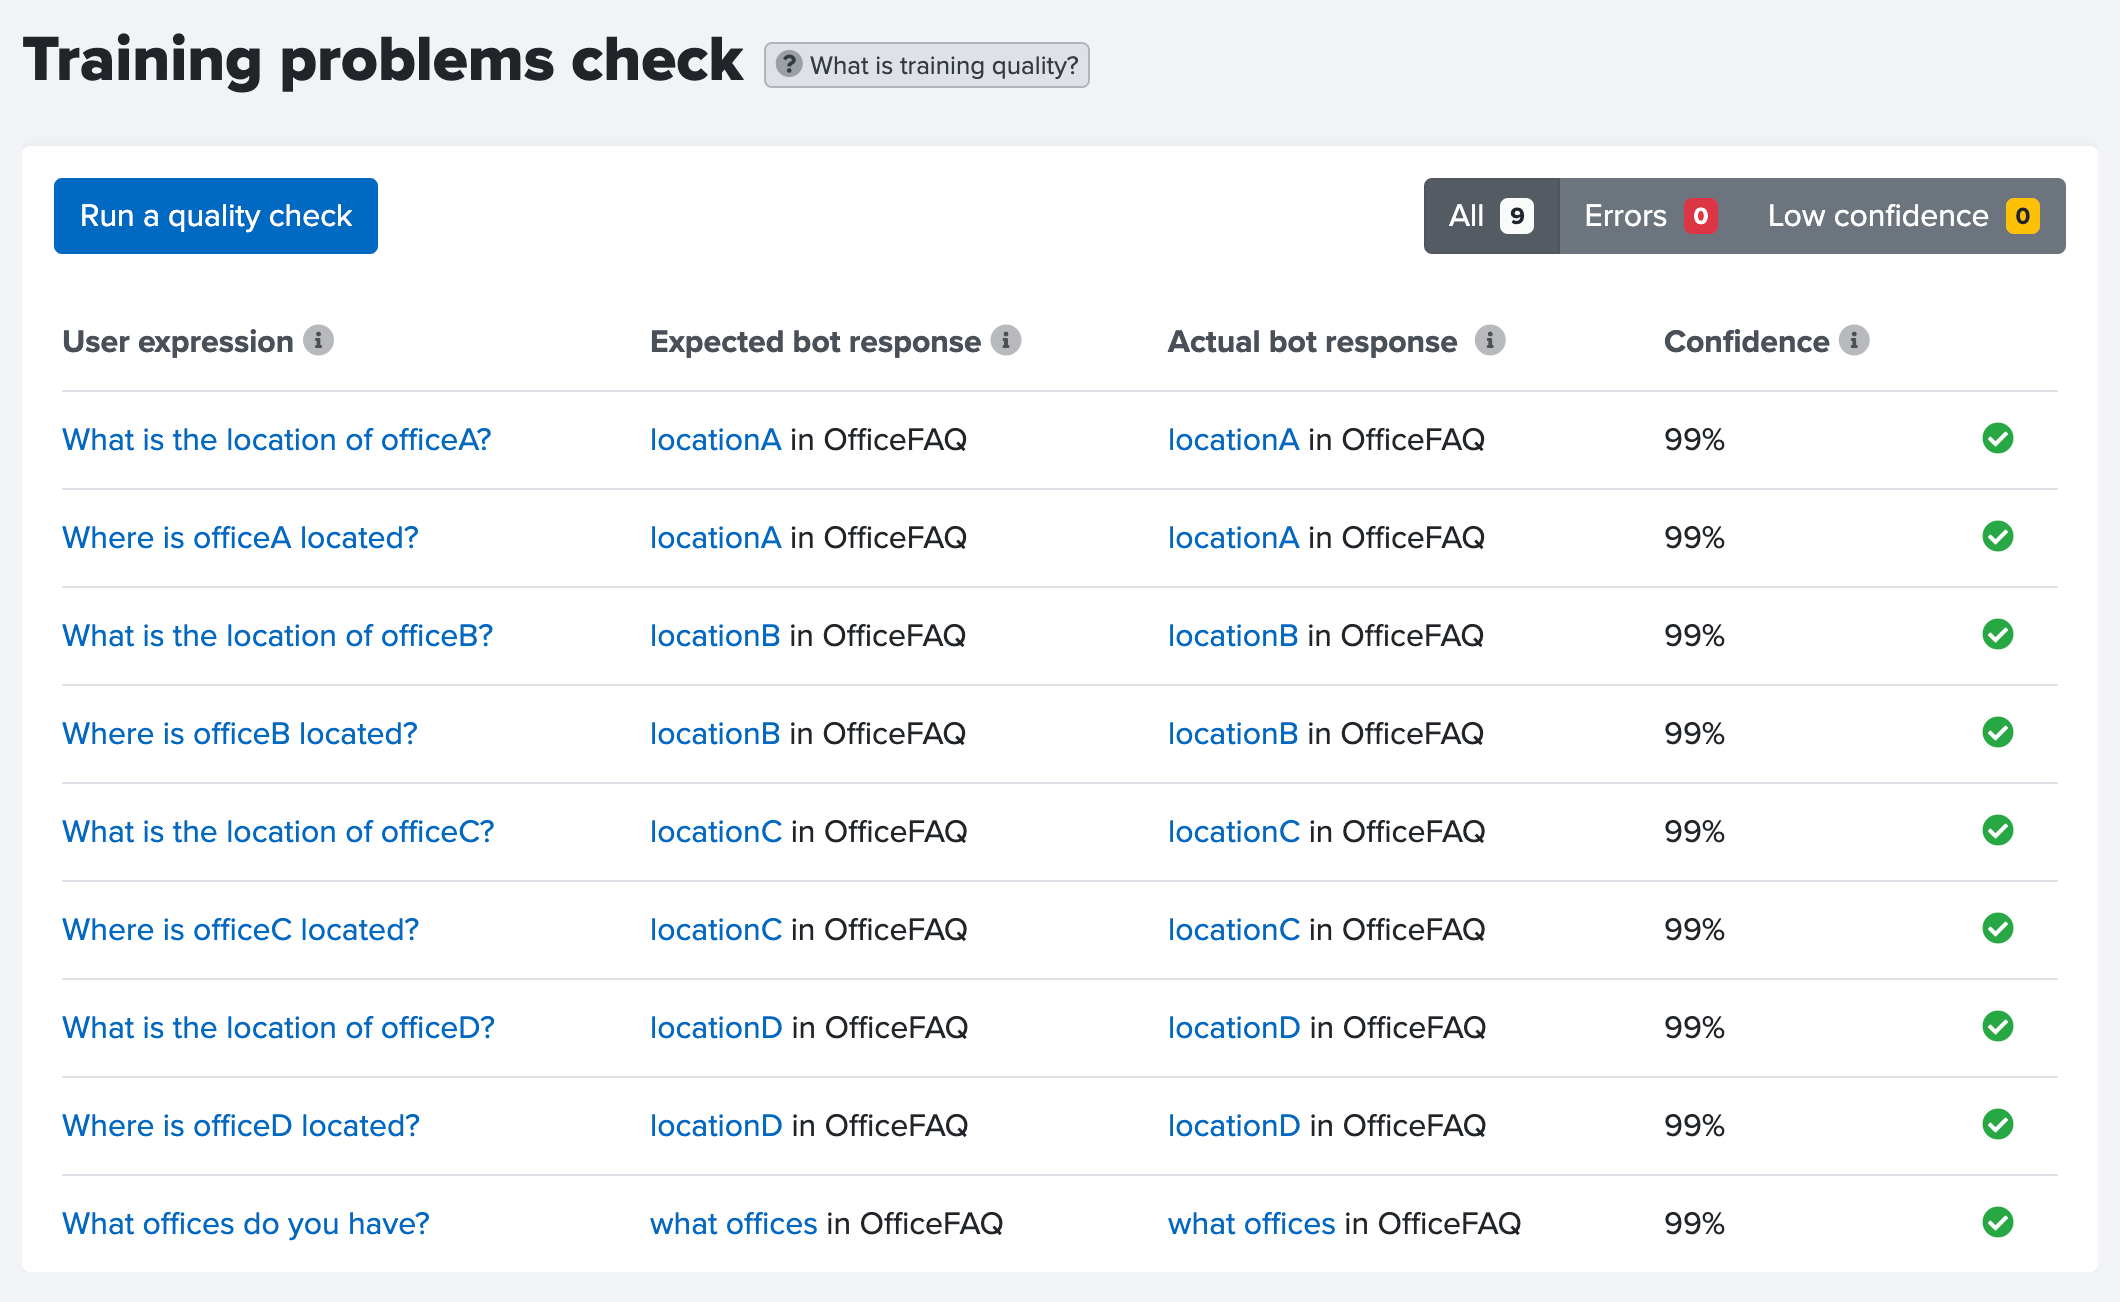Open expression 'What is the location of officeC?'
Viewport: 2120px width, 1302px height.
(278, 832)
